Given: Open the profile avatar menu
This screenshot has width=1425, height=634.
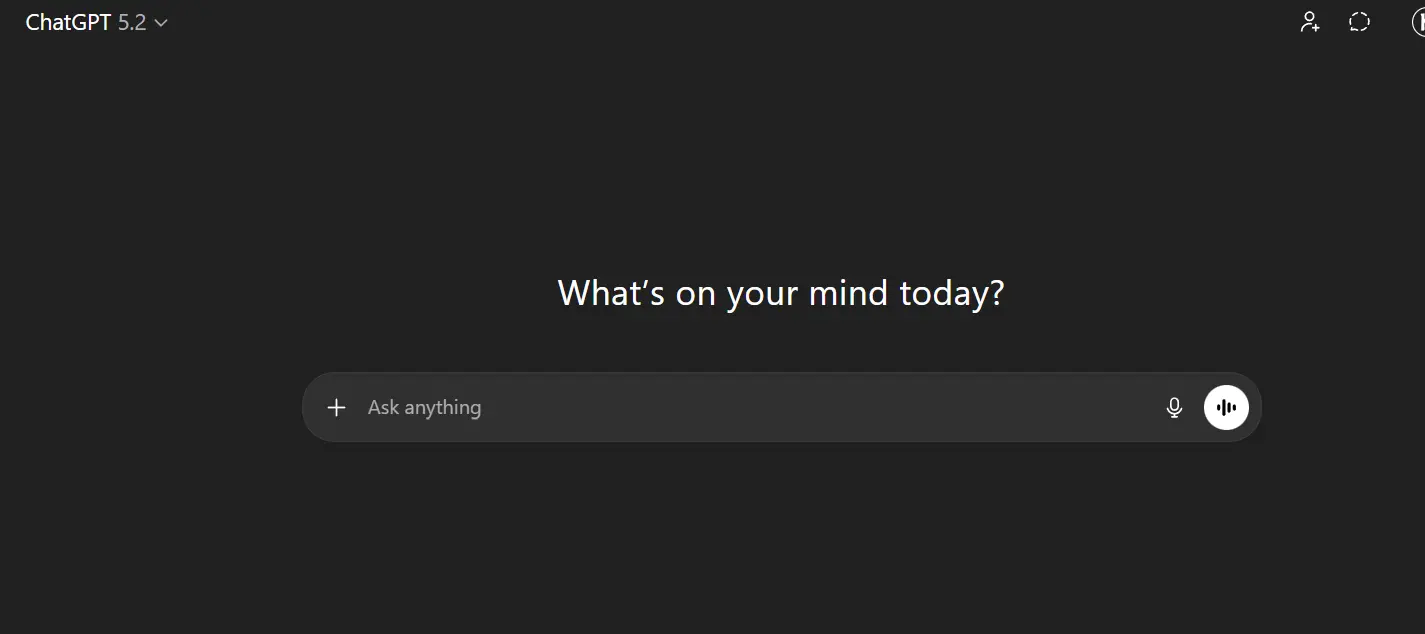Looking at the screenshot, I should coord(1418,22).
